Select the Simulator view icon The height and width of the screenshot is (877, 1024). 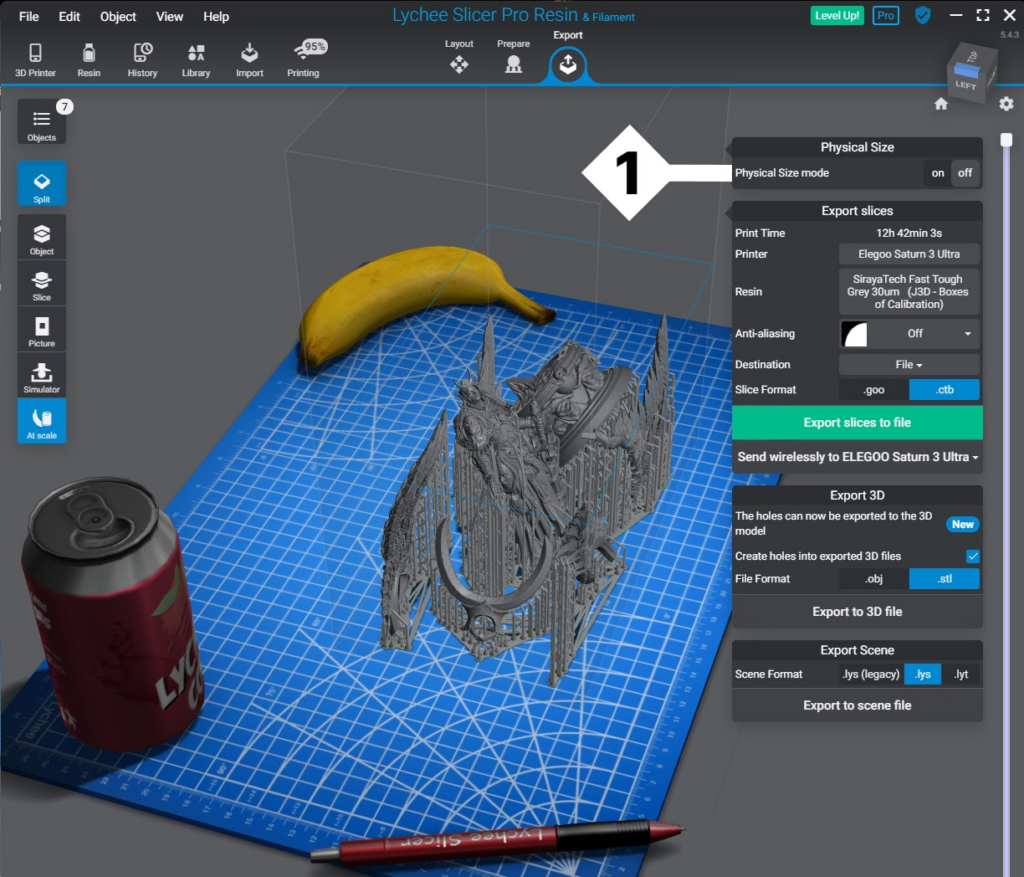point(42,376)
